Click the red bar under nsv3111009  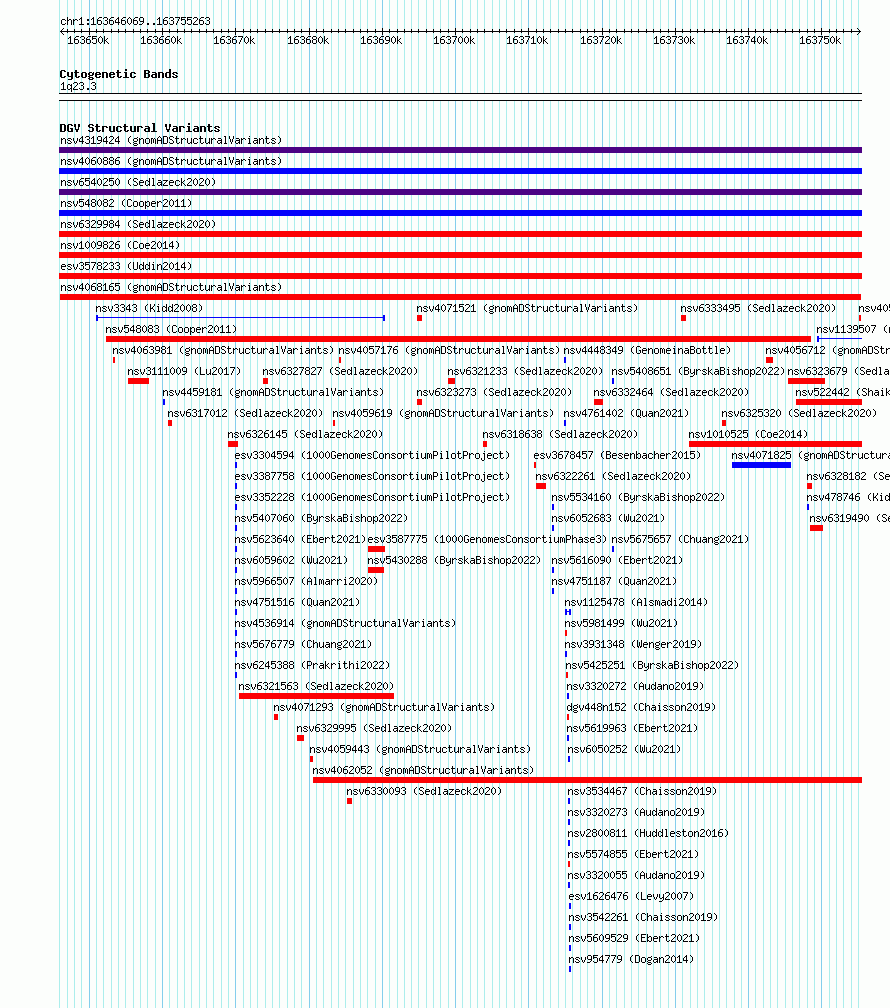click(138, 381)
